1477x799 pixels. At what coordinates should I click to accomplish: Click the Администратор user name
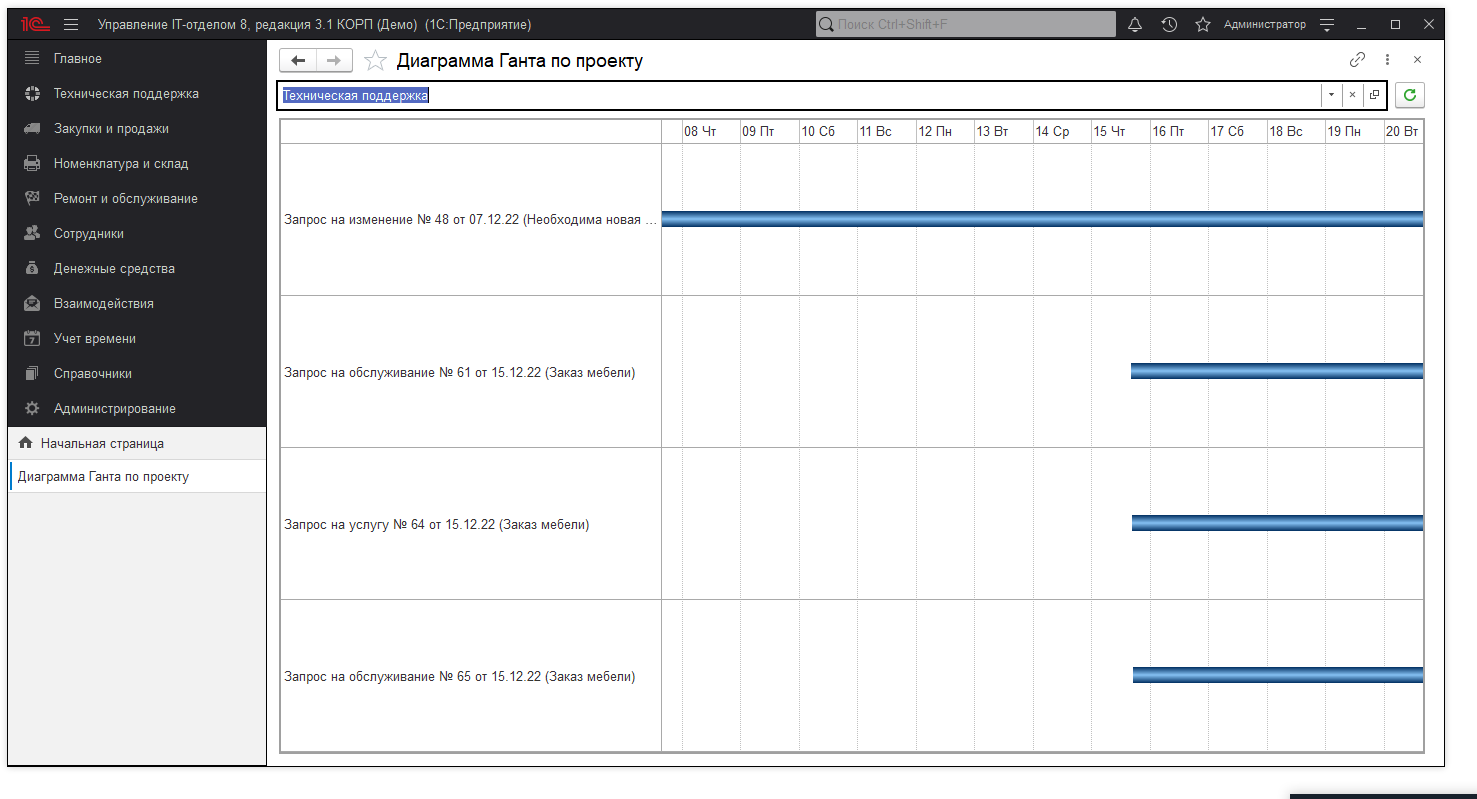(1264, 24)
